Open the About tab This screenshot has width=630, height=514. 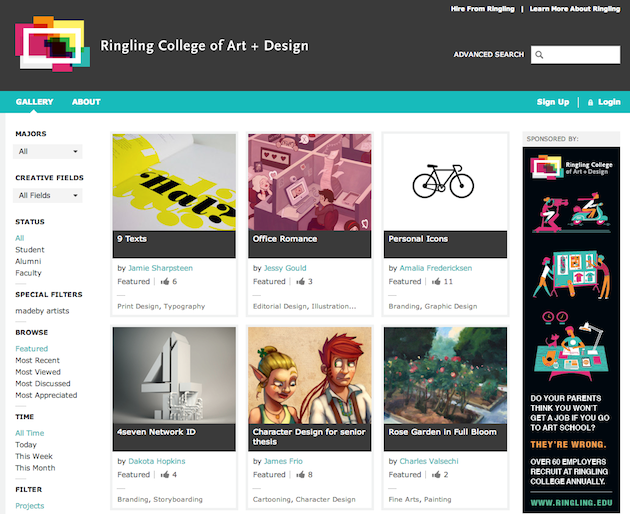click(86, 102)
